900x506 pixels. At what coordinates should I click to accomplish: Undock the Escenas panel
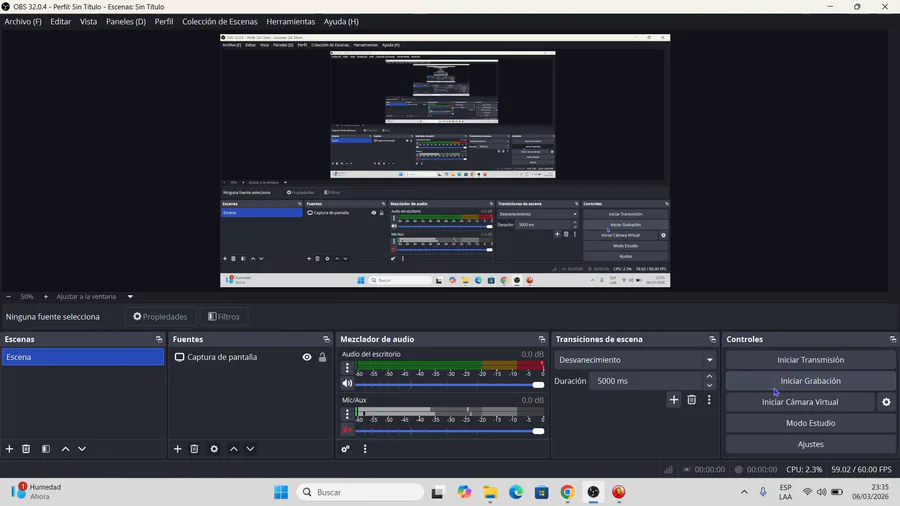coord(159,339)
